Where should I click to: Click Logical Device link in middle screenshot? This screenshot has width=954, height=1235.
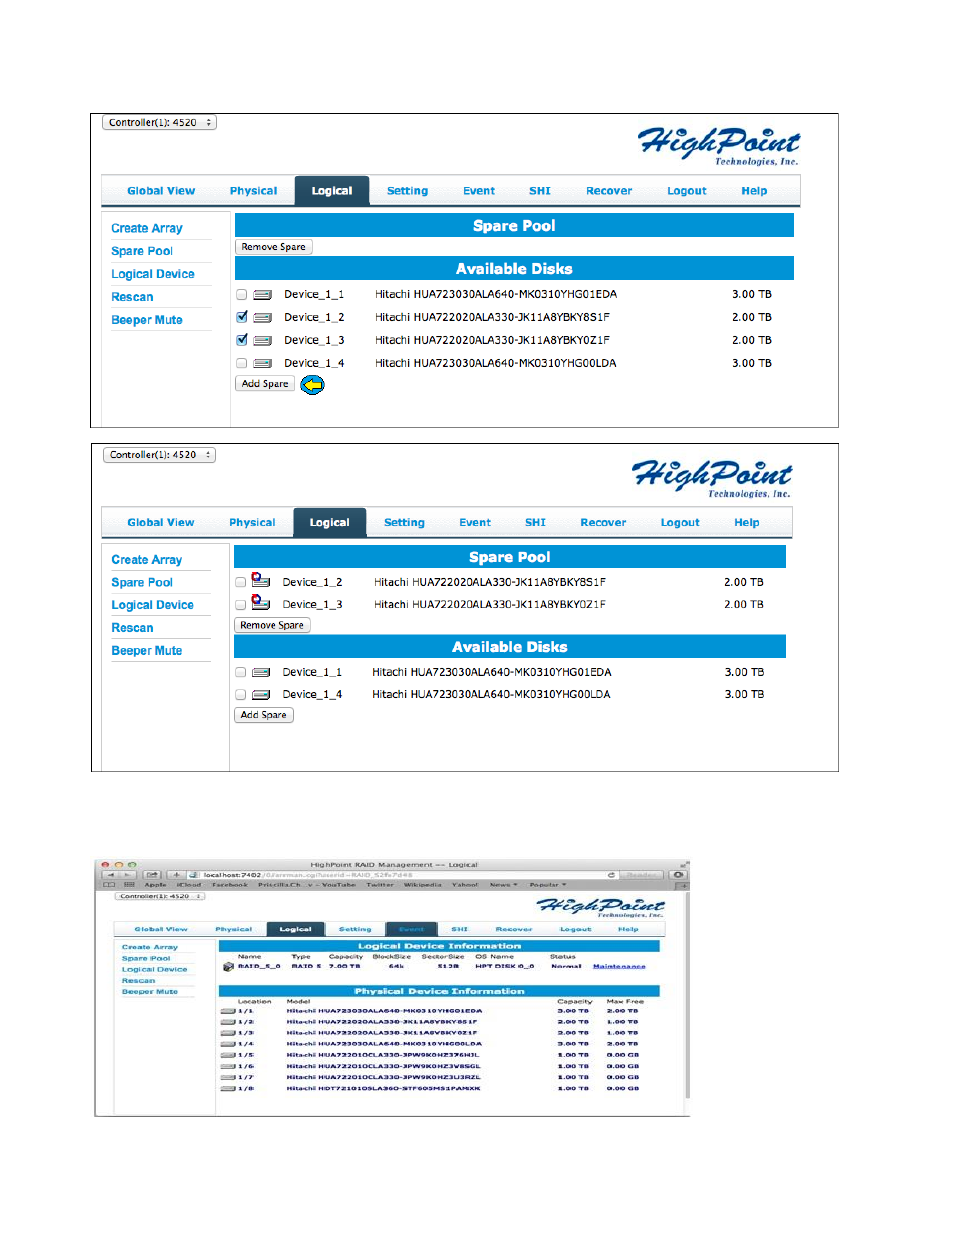point(153,605)
